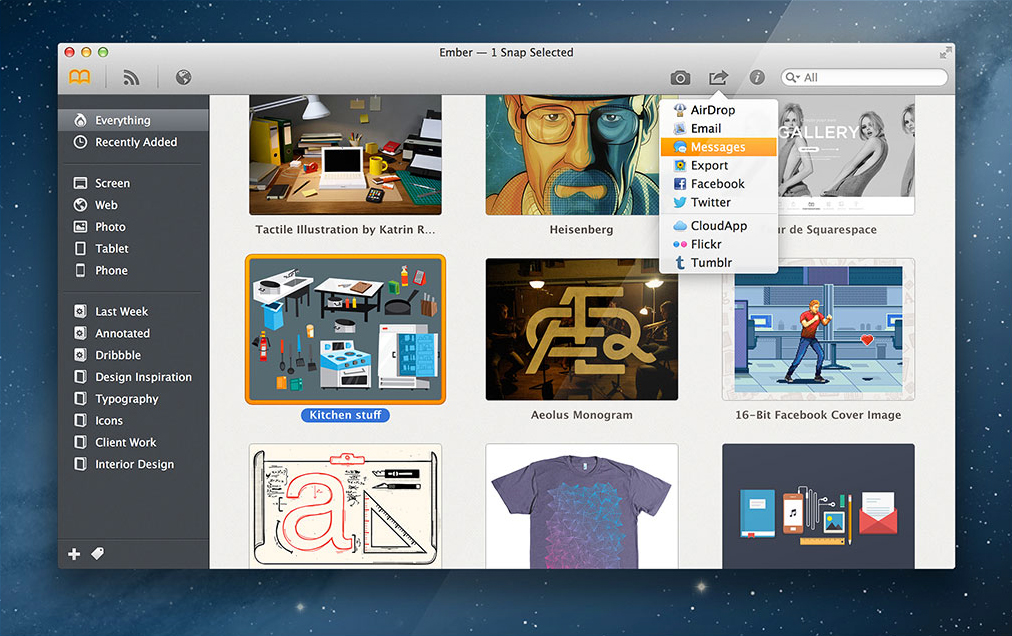
Task: Select the Aeolus Monogram thumbnail
Action: tap(582, 329)
